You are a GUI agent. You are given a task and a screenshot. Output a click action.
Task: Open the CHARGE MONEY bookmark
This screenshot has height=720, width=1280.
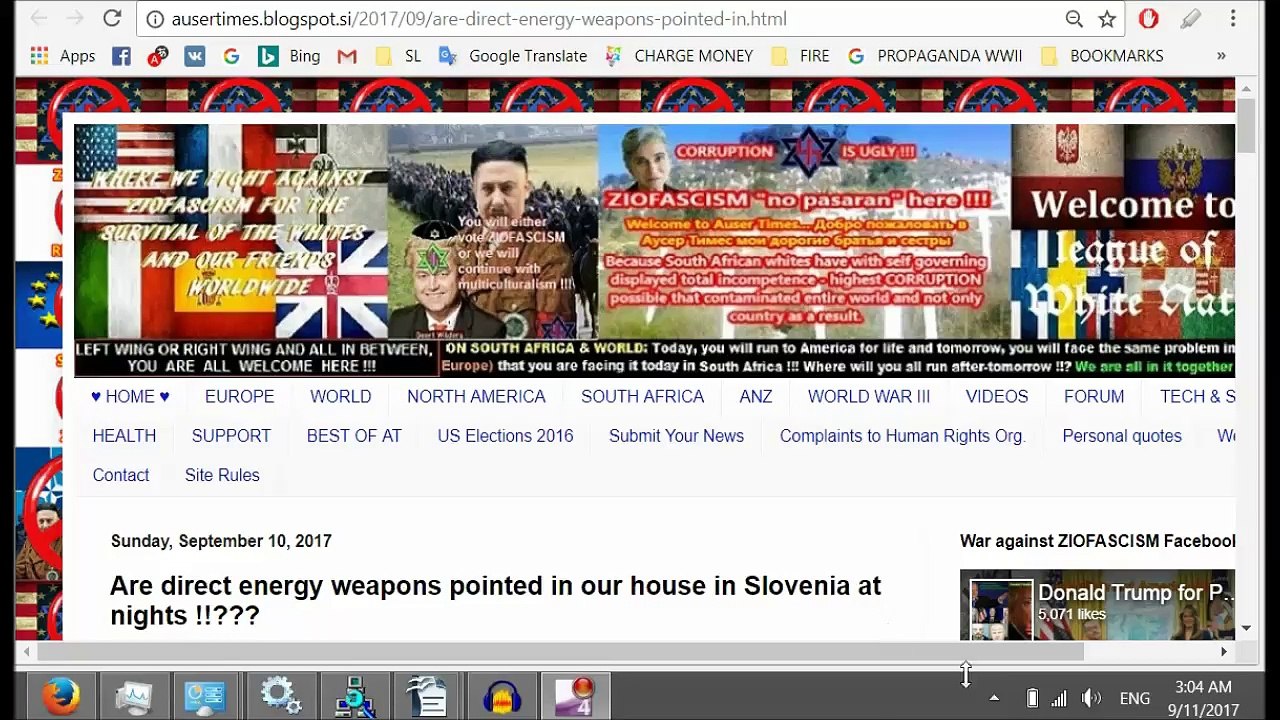(x=679, y=56)
